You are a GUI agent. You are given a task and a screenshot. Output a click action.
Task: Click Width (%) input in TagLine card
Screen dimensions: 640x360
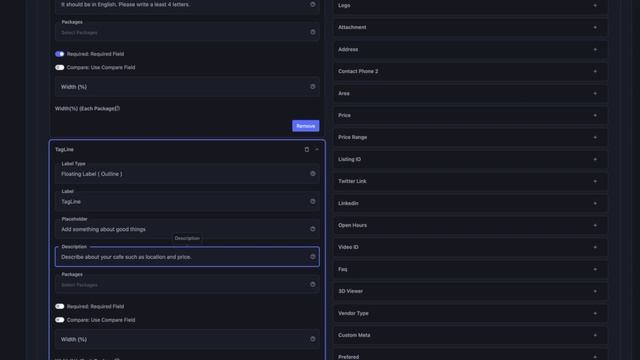pyautogui.click(x=187, y=339)
